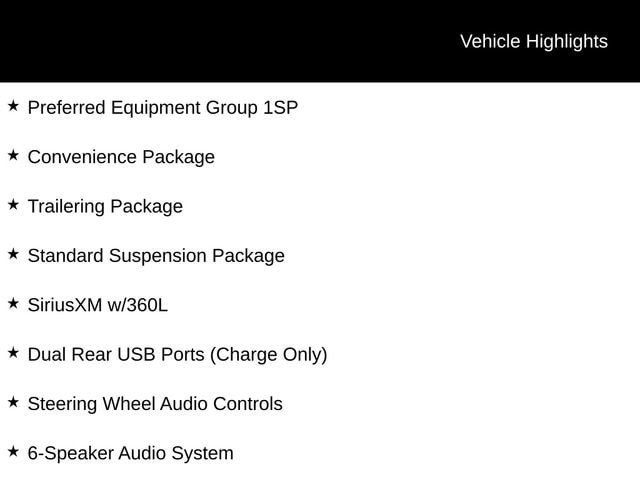Click the star by Standard Suspension Package

tap(13, 254)
